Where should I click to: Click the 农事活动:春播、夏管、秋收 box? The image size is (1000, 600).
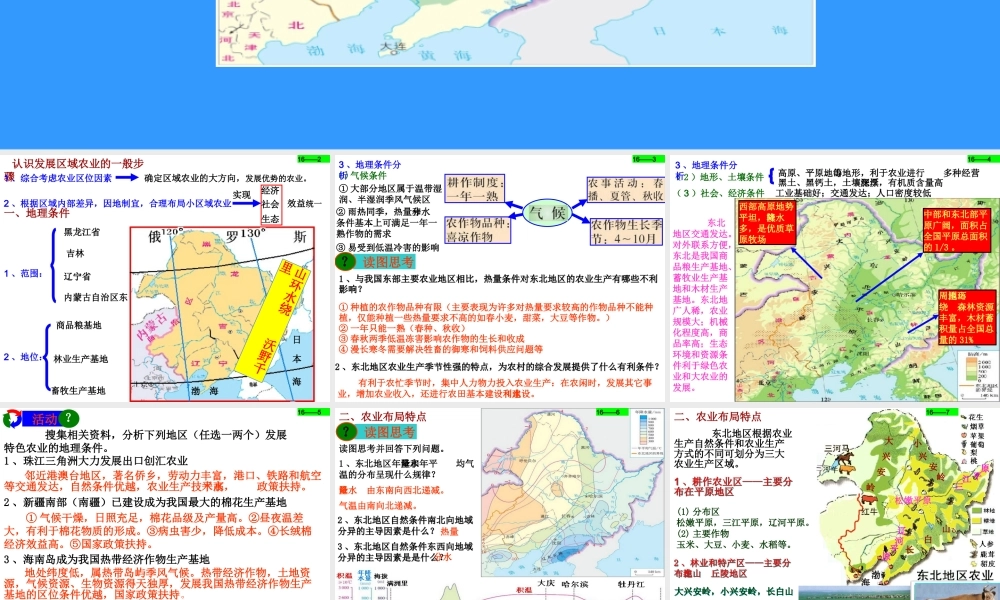tap(626, 189)
